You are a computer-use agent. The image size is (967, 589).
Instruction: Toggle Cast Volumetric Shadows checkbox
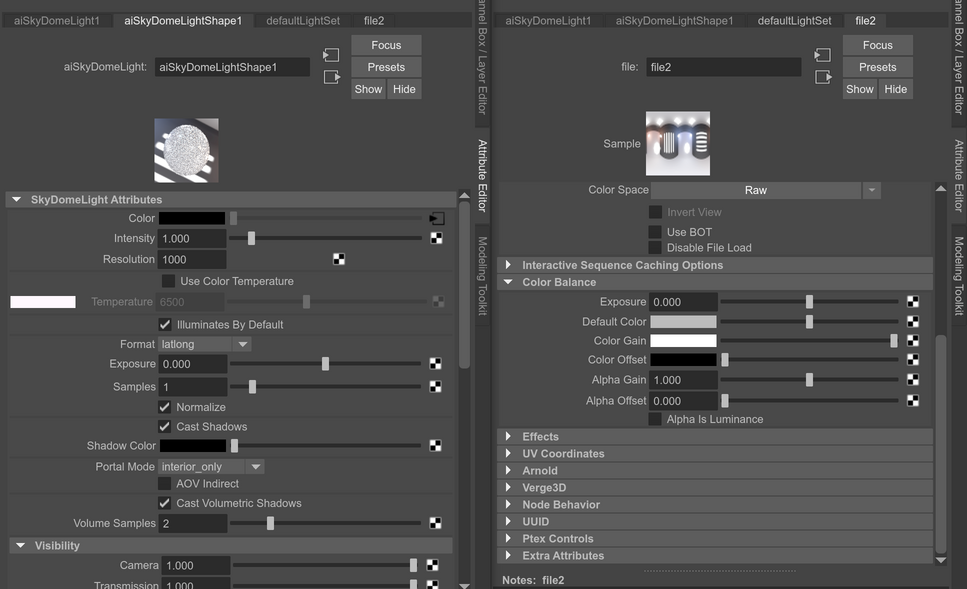point(165,503)
